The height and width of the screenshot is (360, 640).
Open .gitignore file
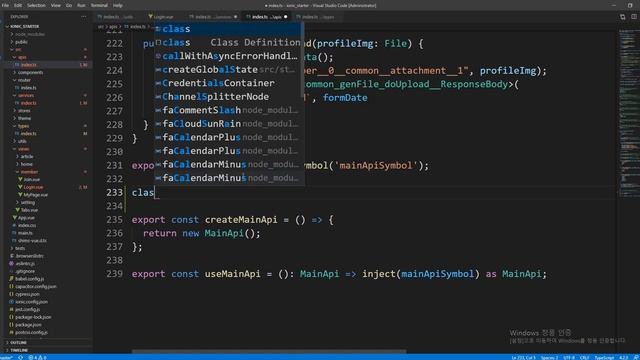[25, 271]
